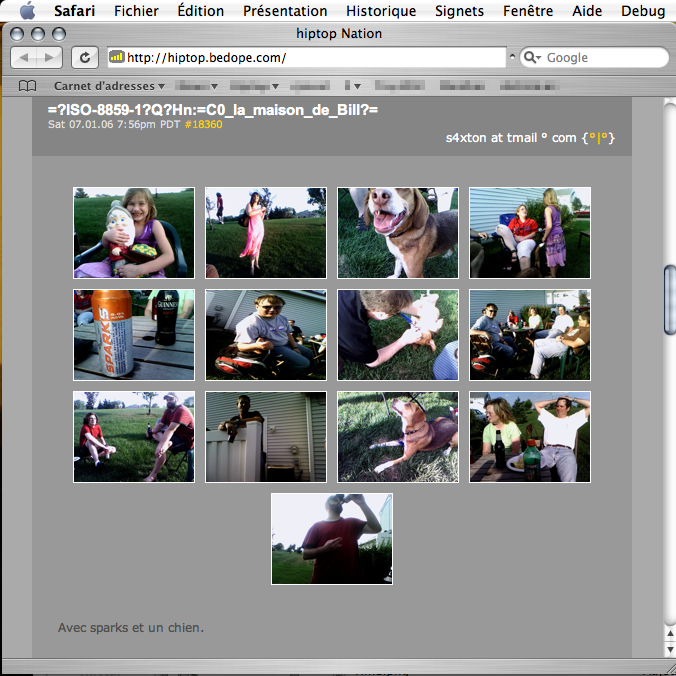Click the {°|°} link beside the email
The image size is (676, 676).
(x=597, y=138)
